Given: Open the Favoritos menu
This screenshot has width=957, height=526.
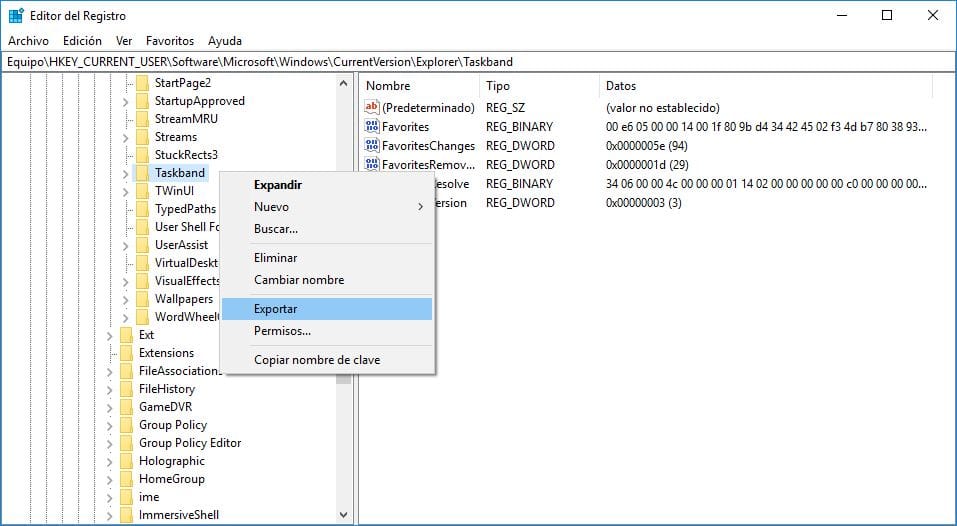Looking at the screenshot, I should point(169,41).
